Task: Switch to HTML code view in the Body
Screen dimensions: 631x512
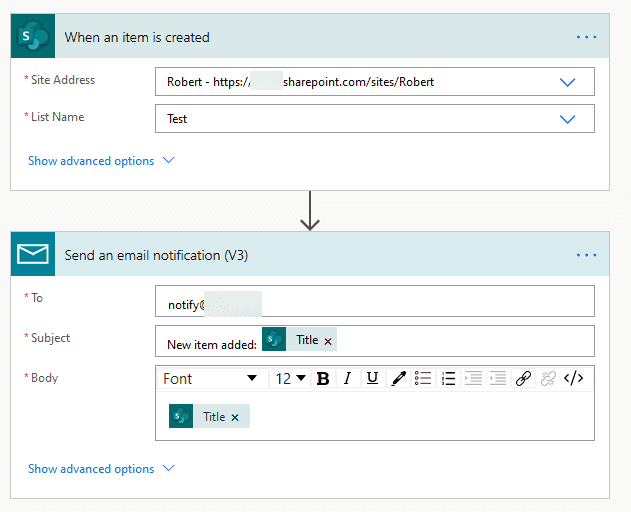Action: pos(573,378)
